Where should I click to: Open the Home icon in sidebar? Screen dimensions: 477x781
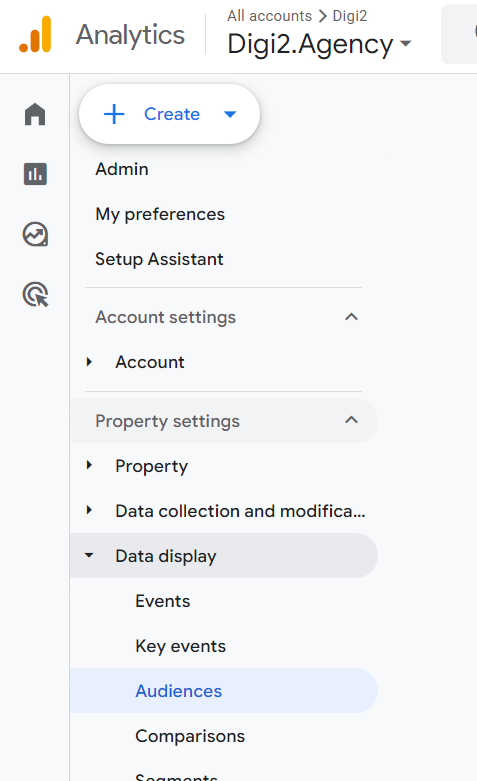tap(35, 114)
